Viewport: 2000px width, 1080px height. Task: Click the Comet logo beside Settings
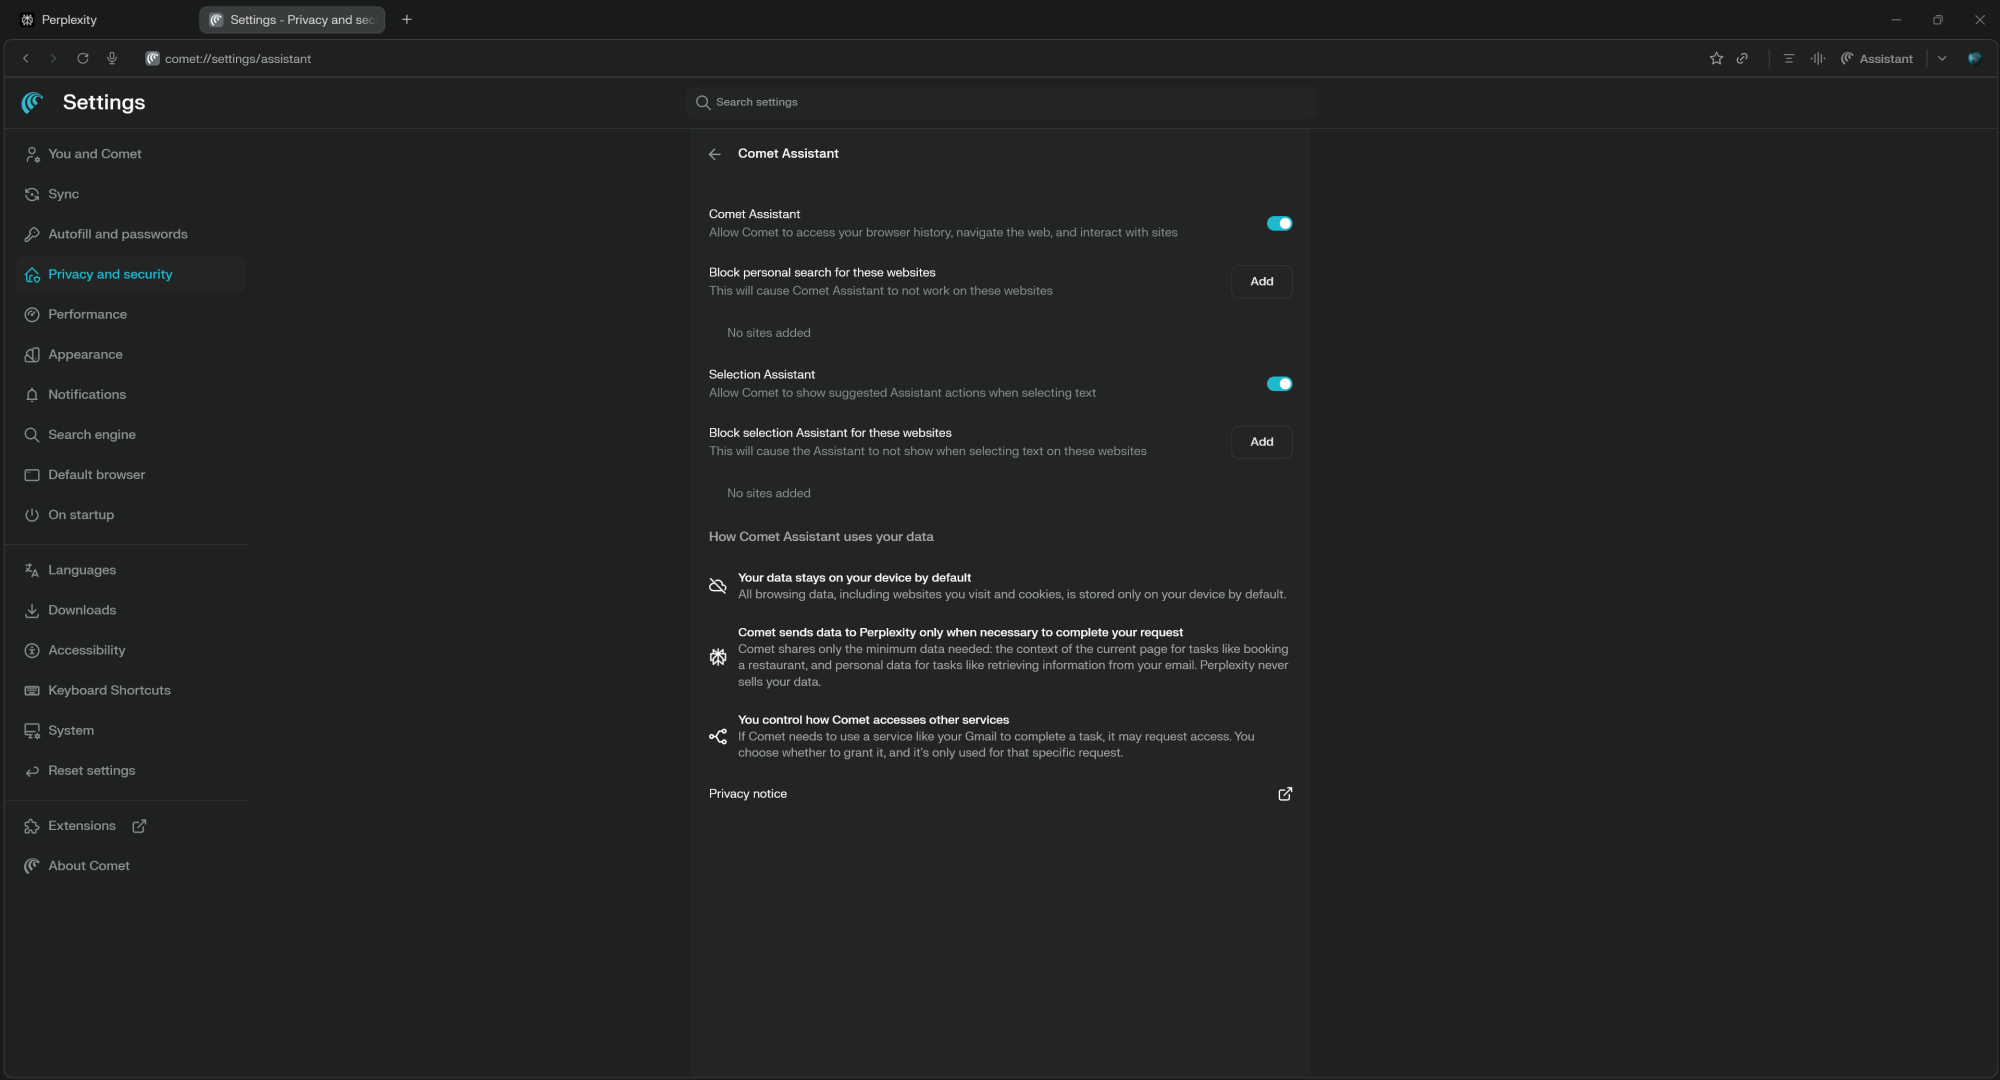(x=33, y=102)
